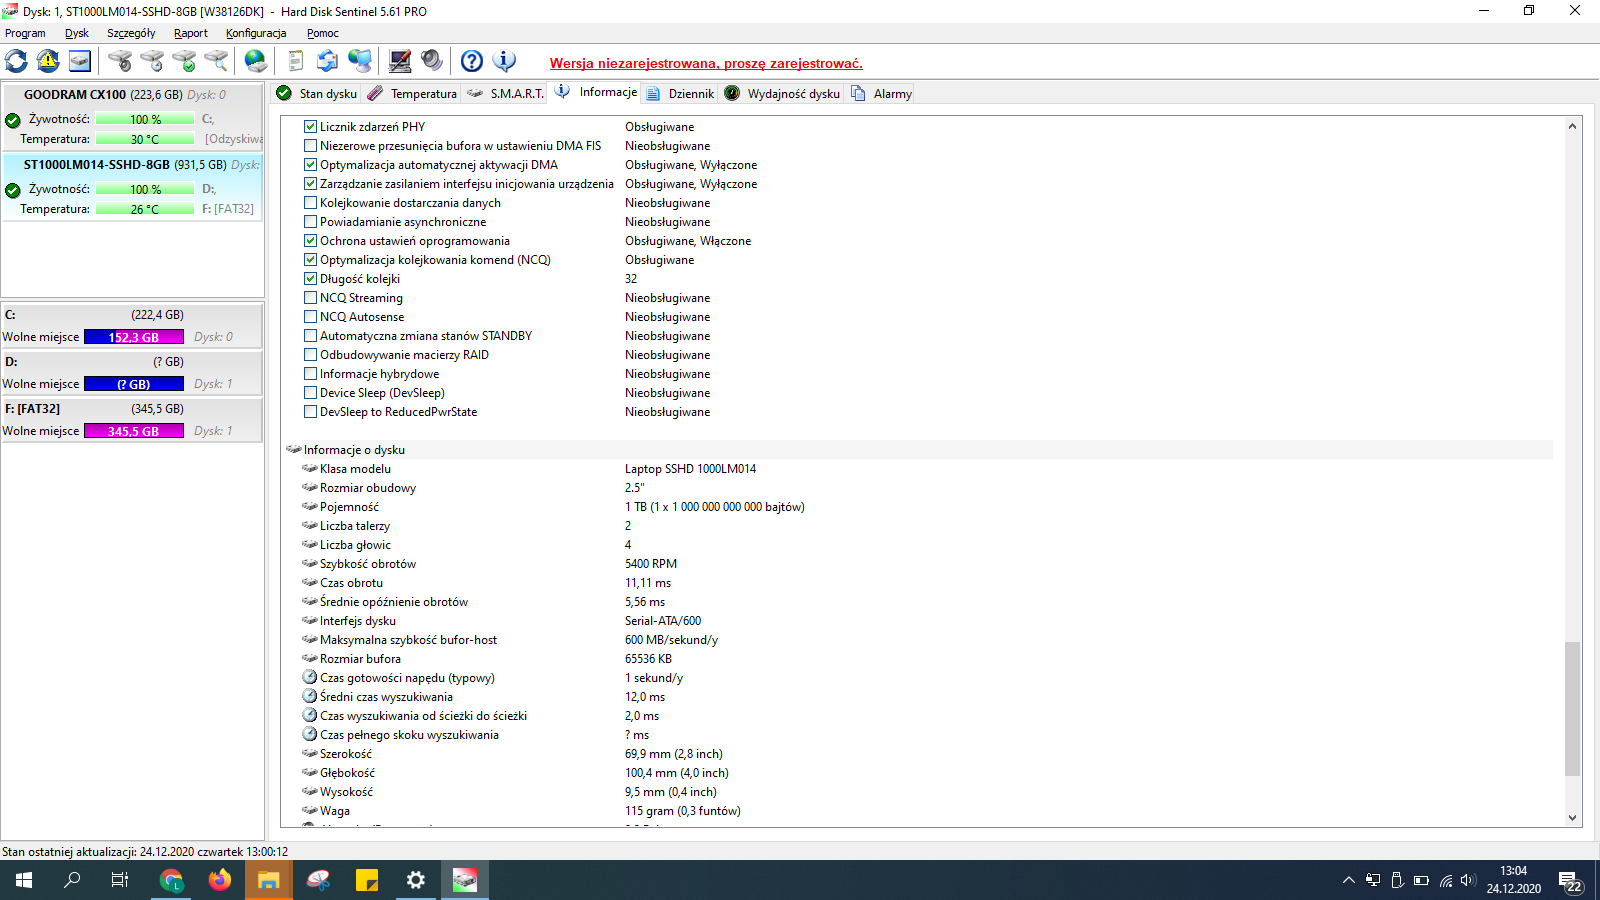Switch to the Dziennik tab
The width and height of the screenshot is (1600, 900).
(x=680, y=93)
